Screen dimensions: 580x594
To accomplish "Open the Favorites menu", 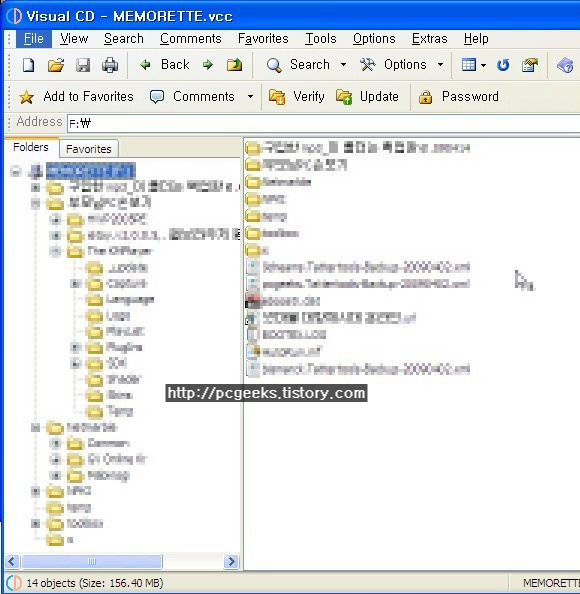I will 263,39.
